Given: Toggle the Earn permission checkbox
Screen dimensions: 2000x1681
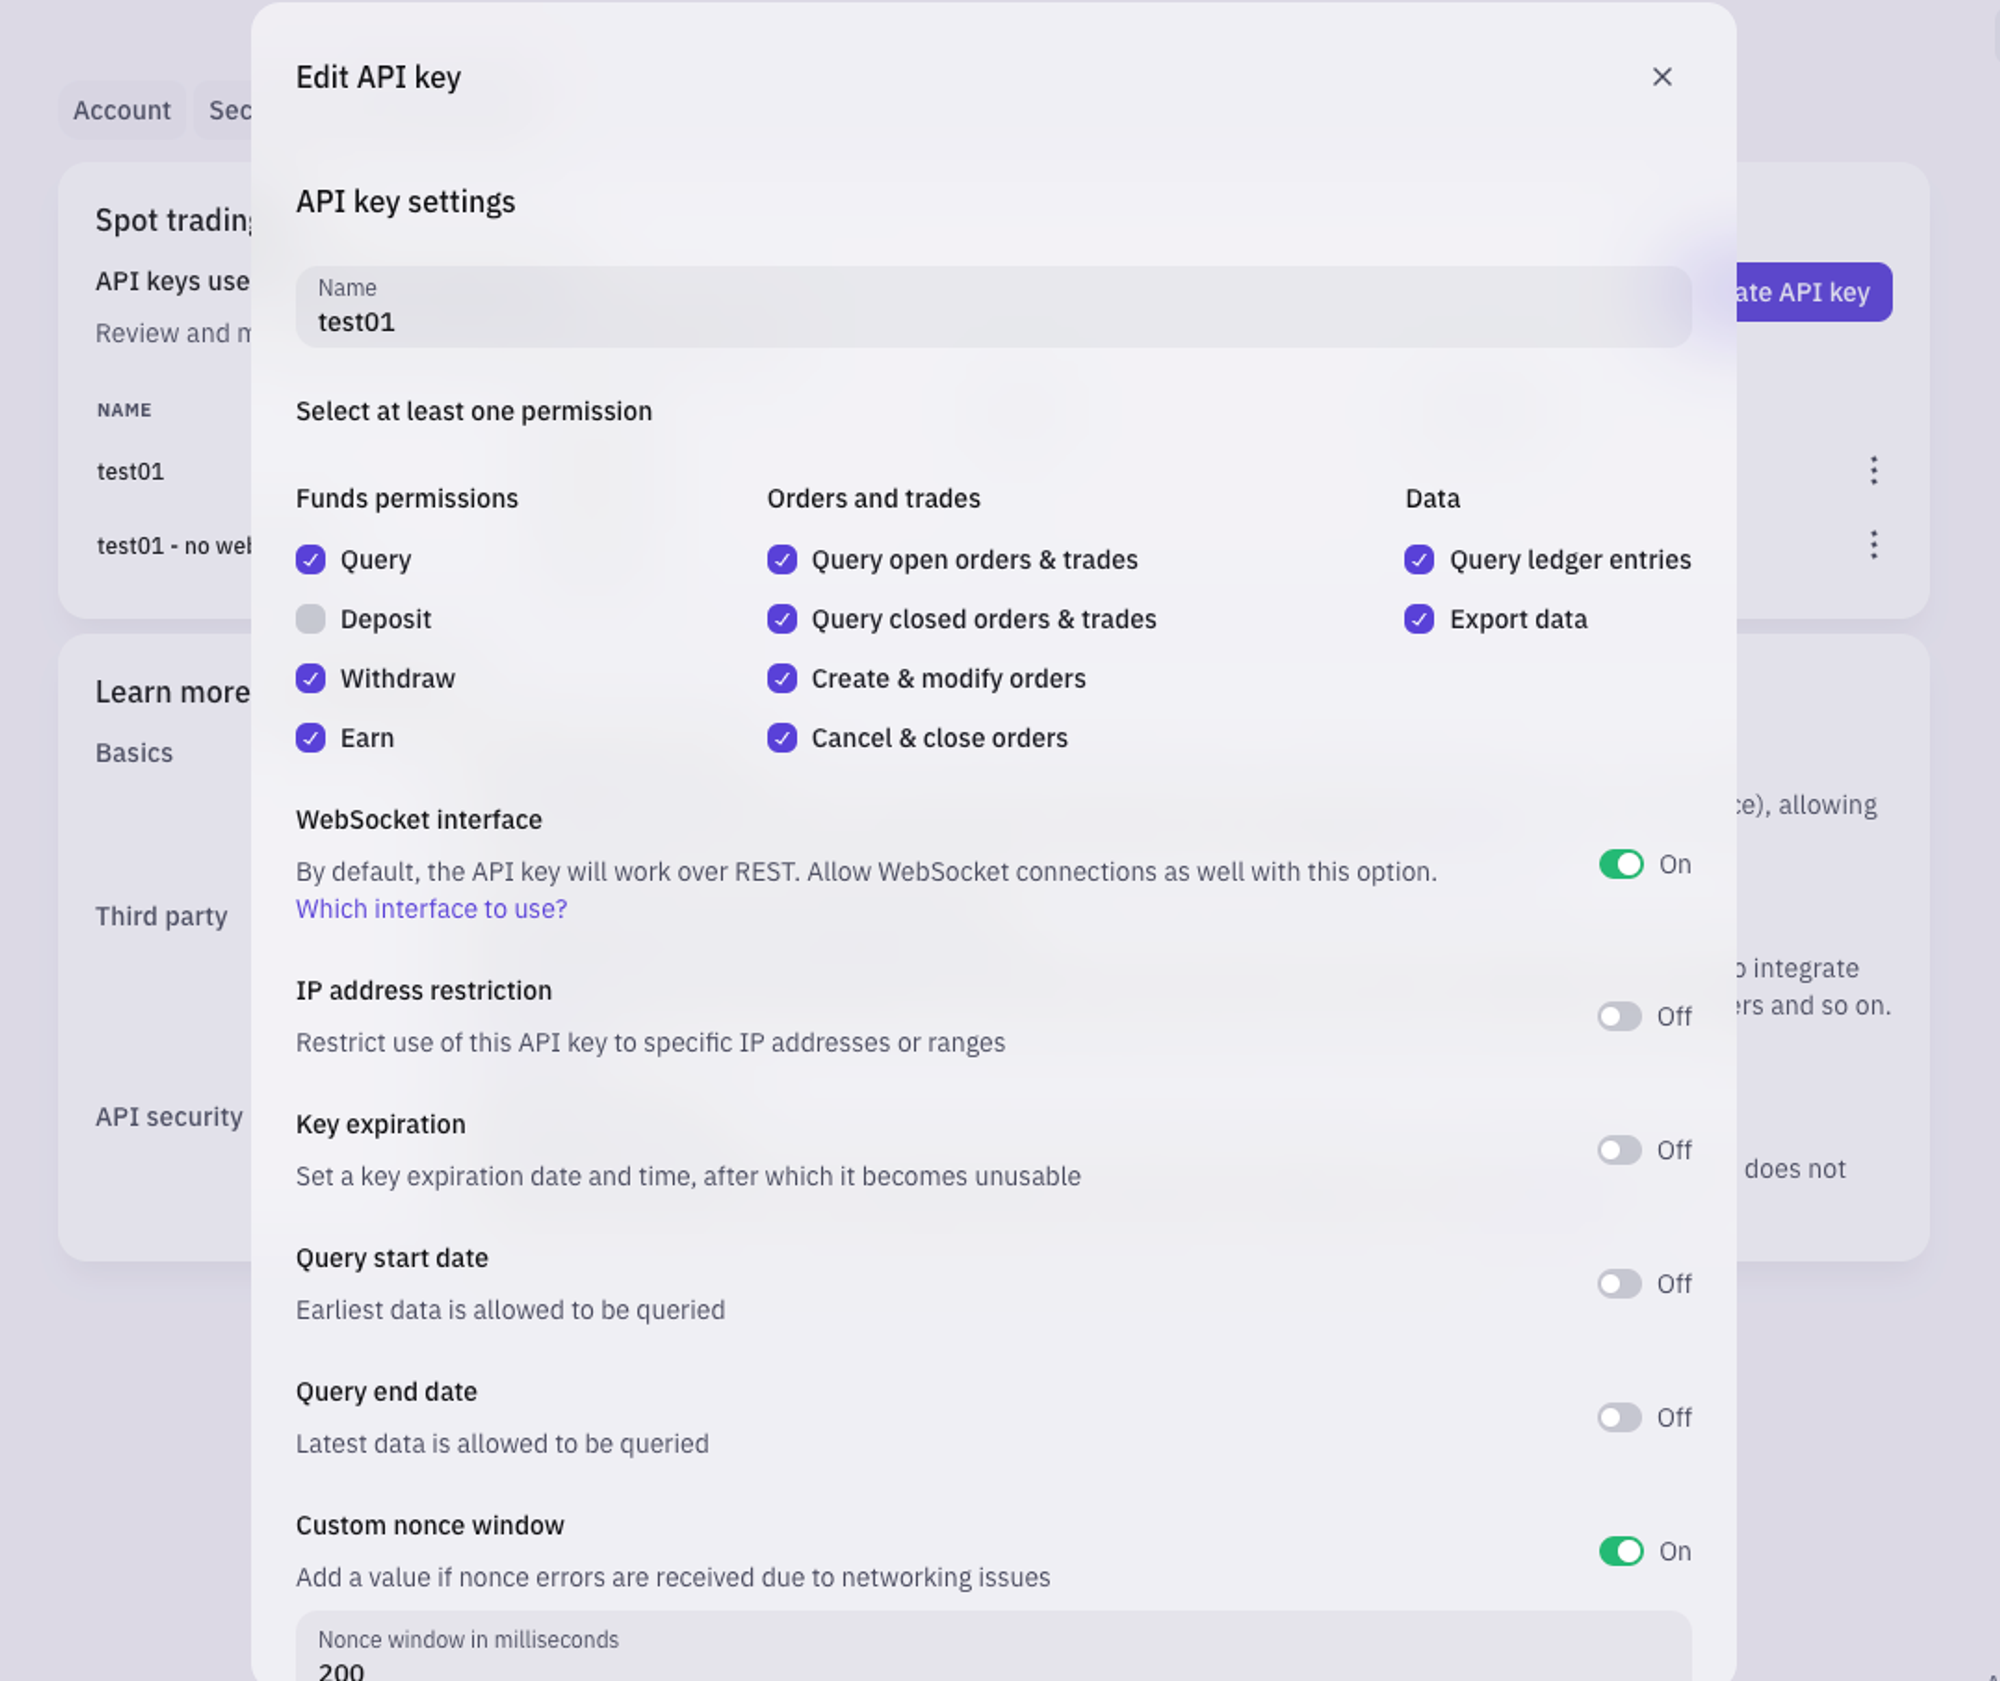Looking at the screenshot, I should pos(310,738).
